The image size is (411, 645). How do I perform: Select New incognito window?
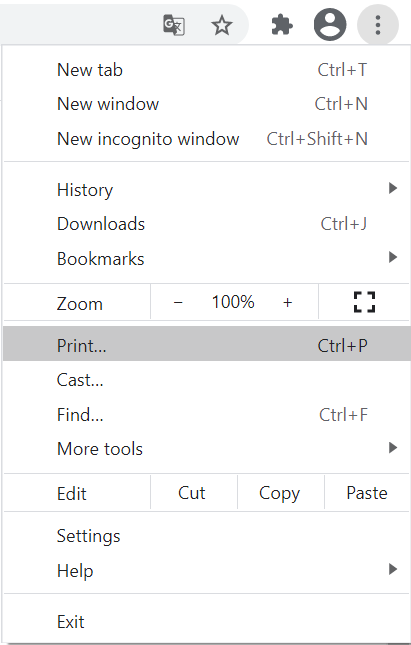[x=206, y=139]
